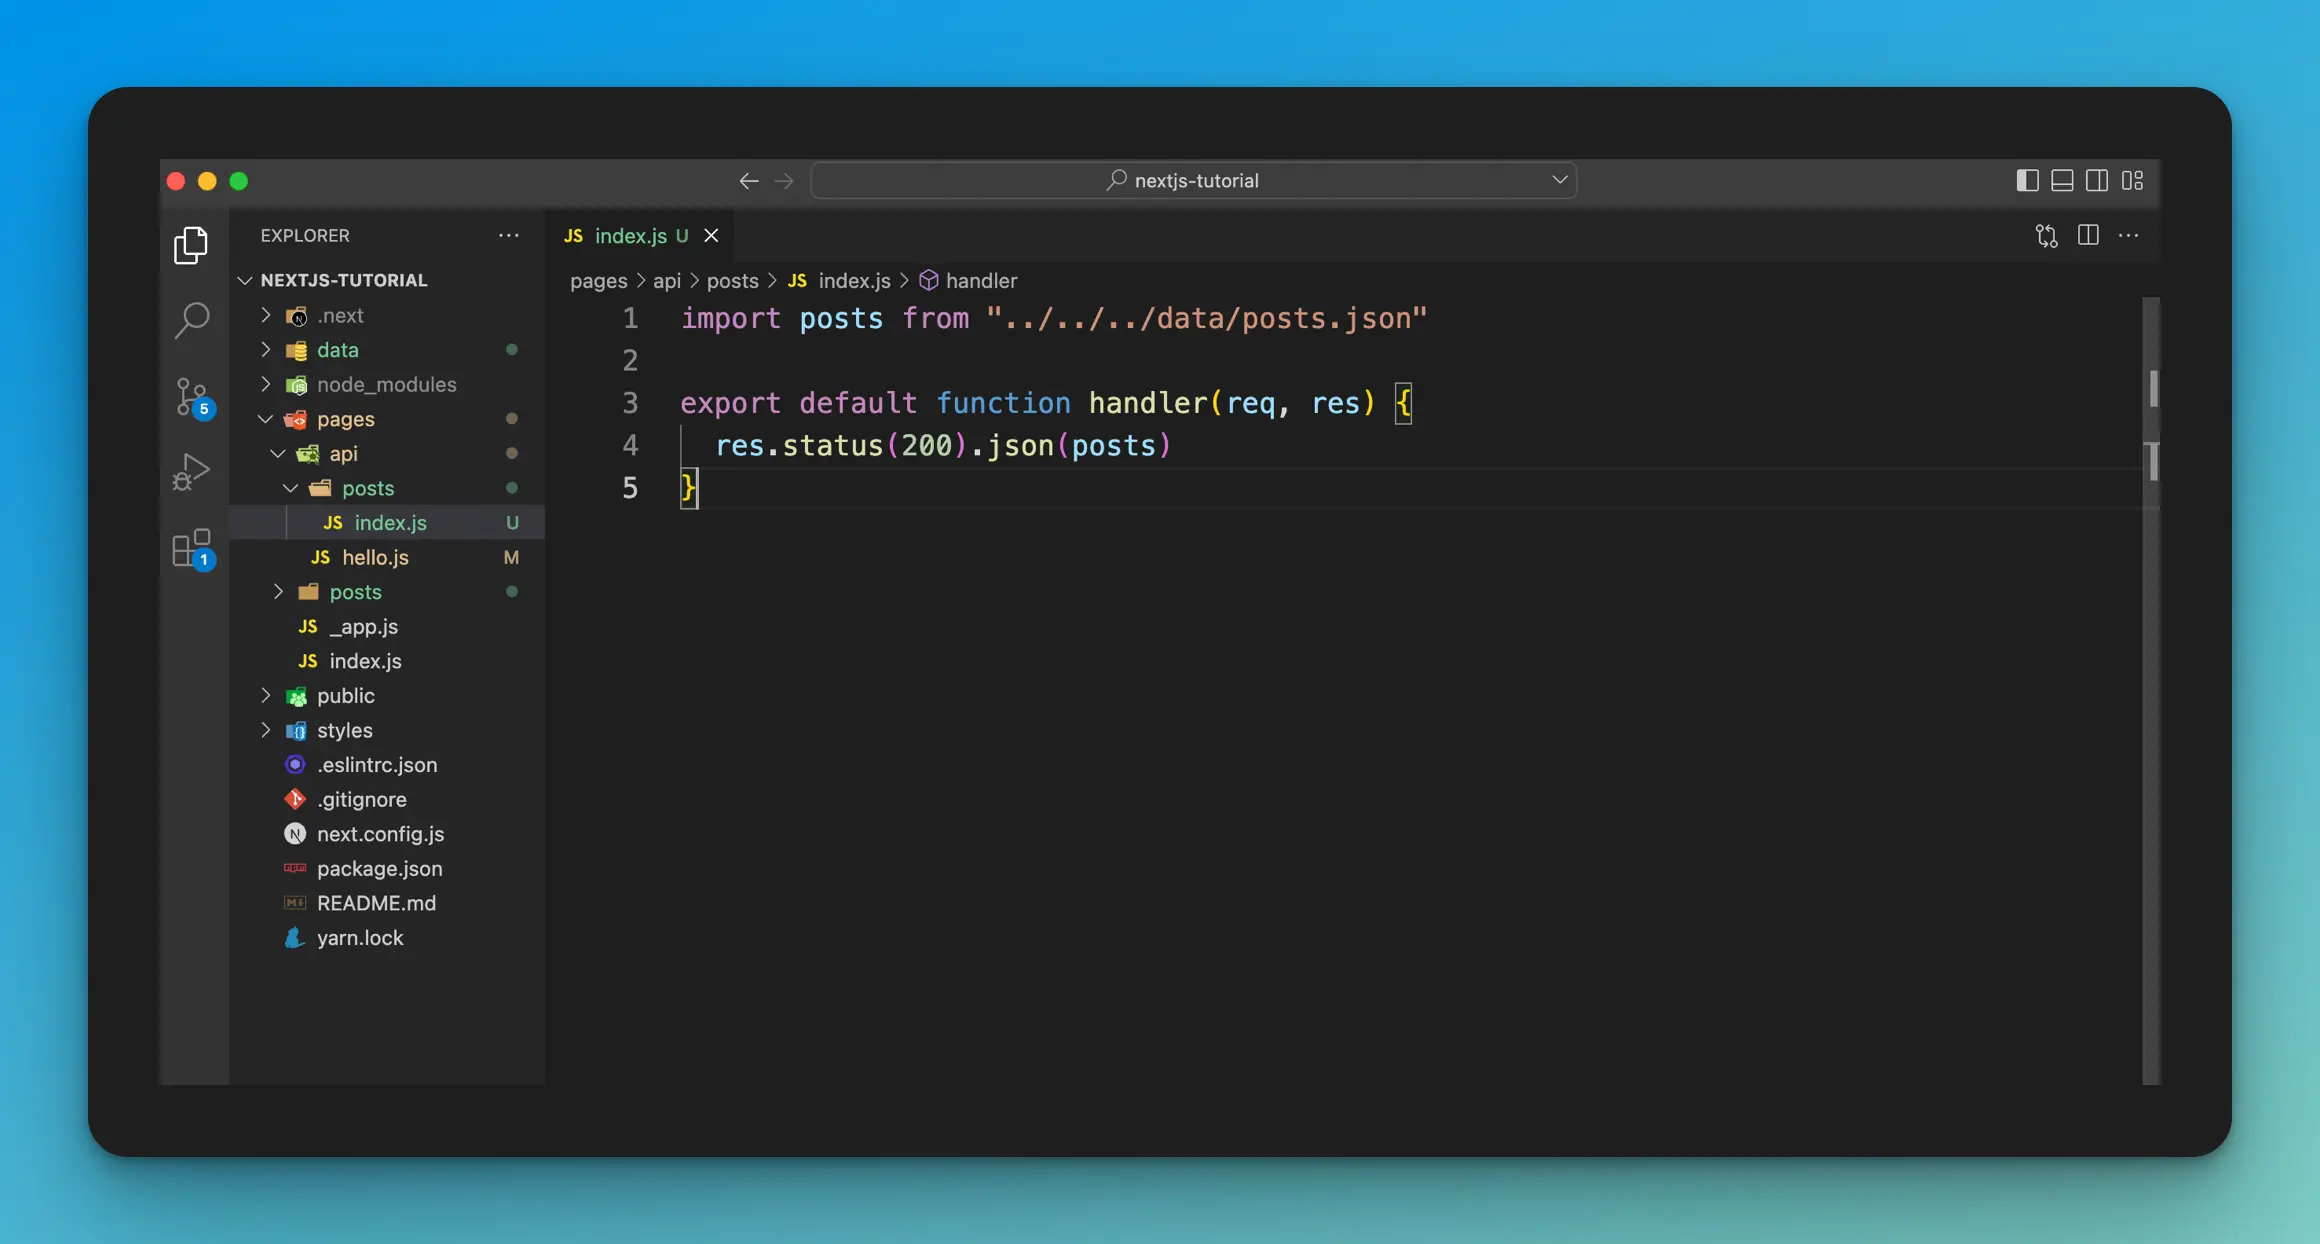Image resolution: width=2320 pixels, height=1244 pixels.
Task: Click the api breadcrumb
Action: click(x=666, y=281)
